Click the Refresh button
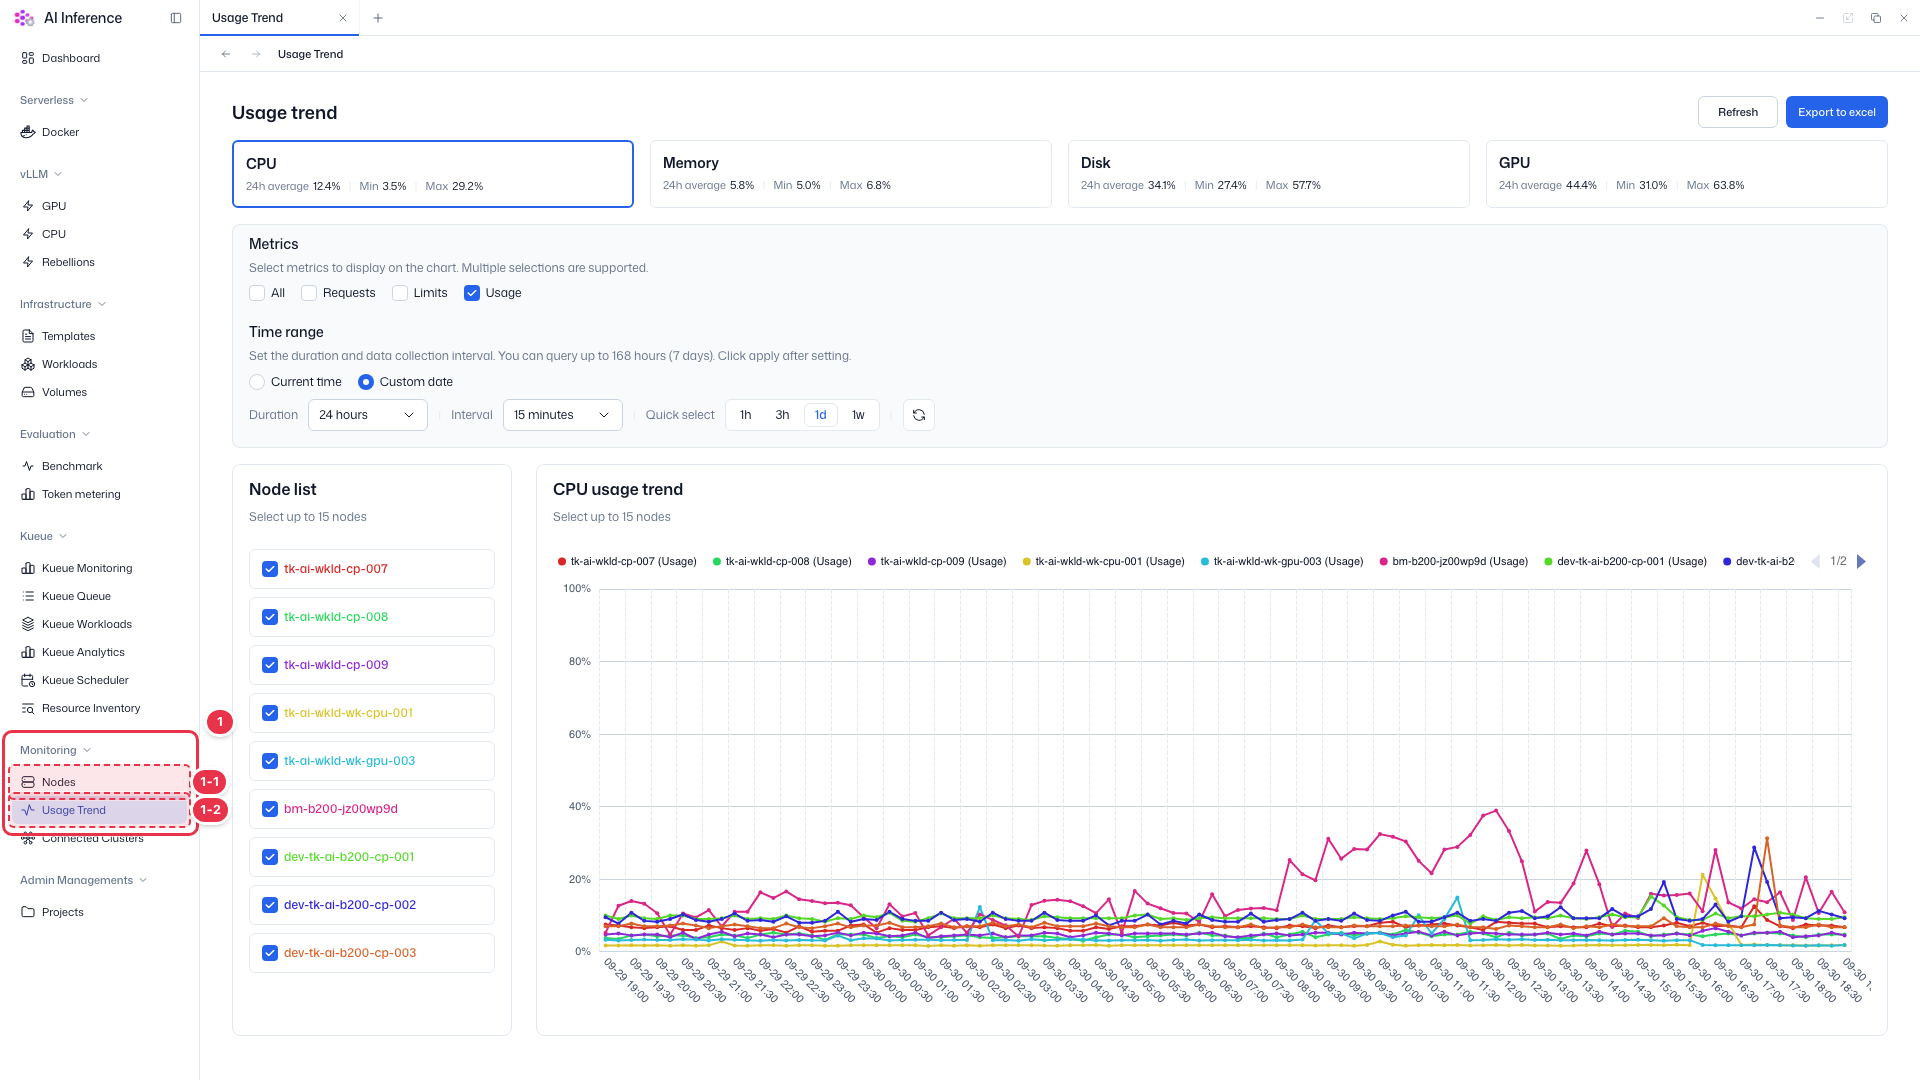This screenshot has width=1920, height=1080. point(1737,112)
